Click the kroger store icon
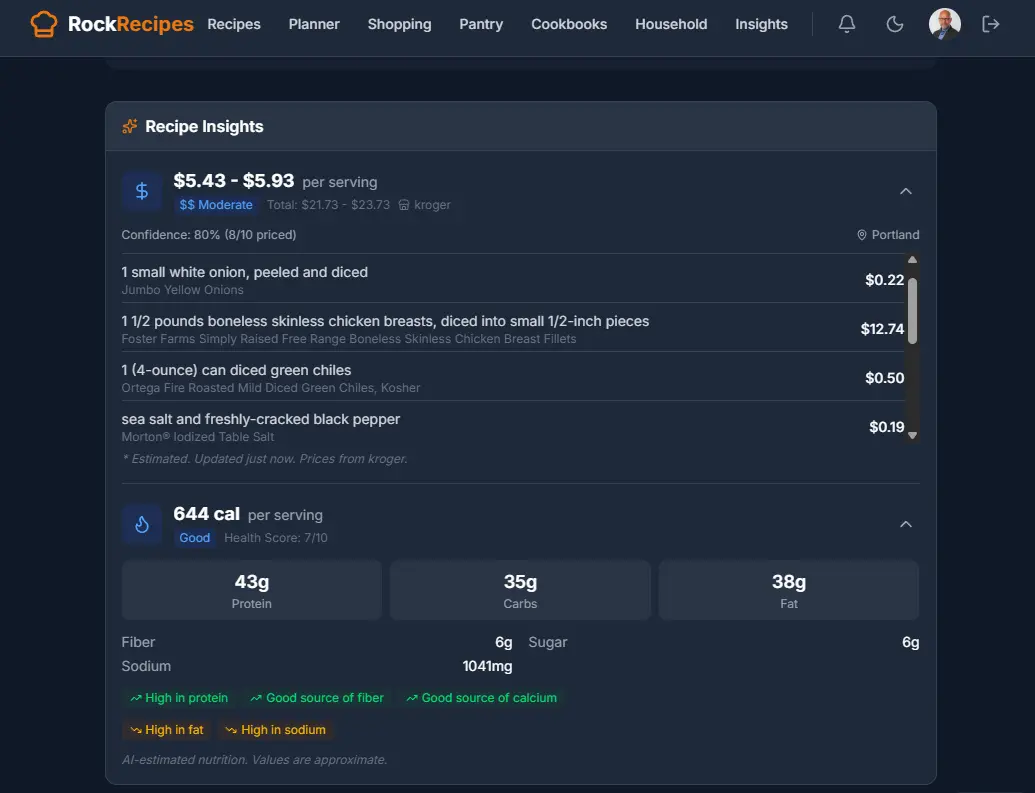 point(404,205)
